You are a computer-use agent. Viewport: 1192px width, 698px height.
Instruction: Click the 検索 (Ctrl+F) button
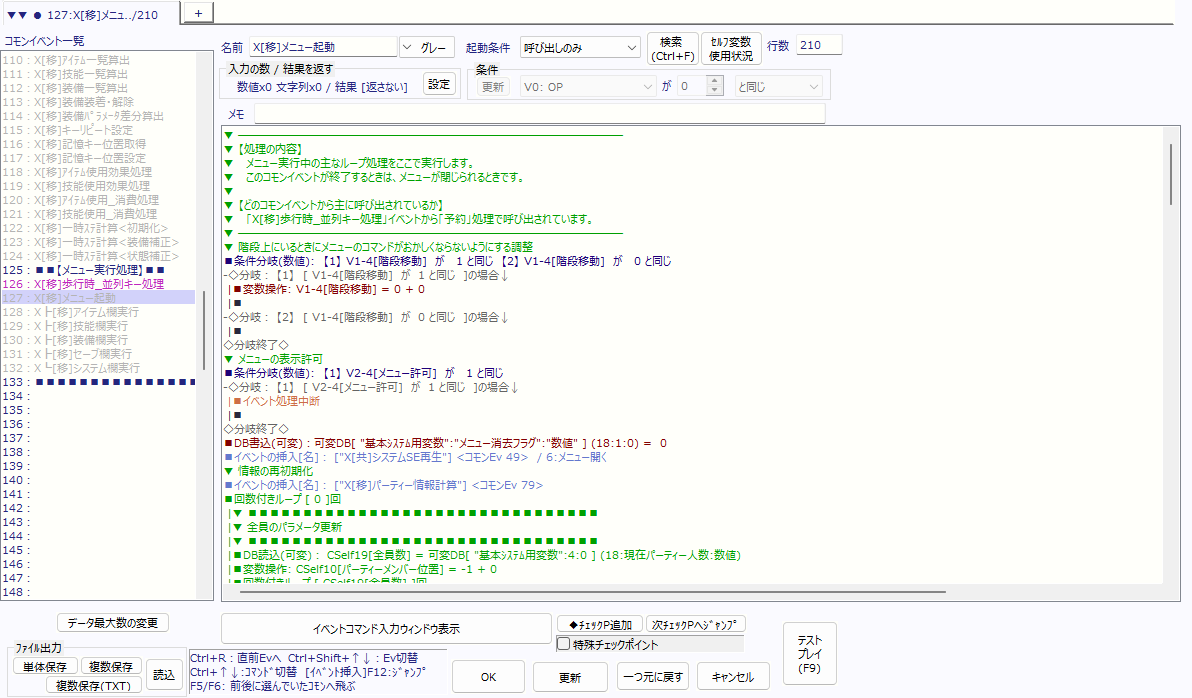click(672, 49)
